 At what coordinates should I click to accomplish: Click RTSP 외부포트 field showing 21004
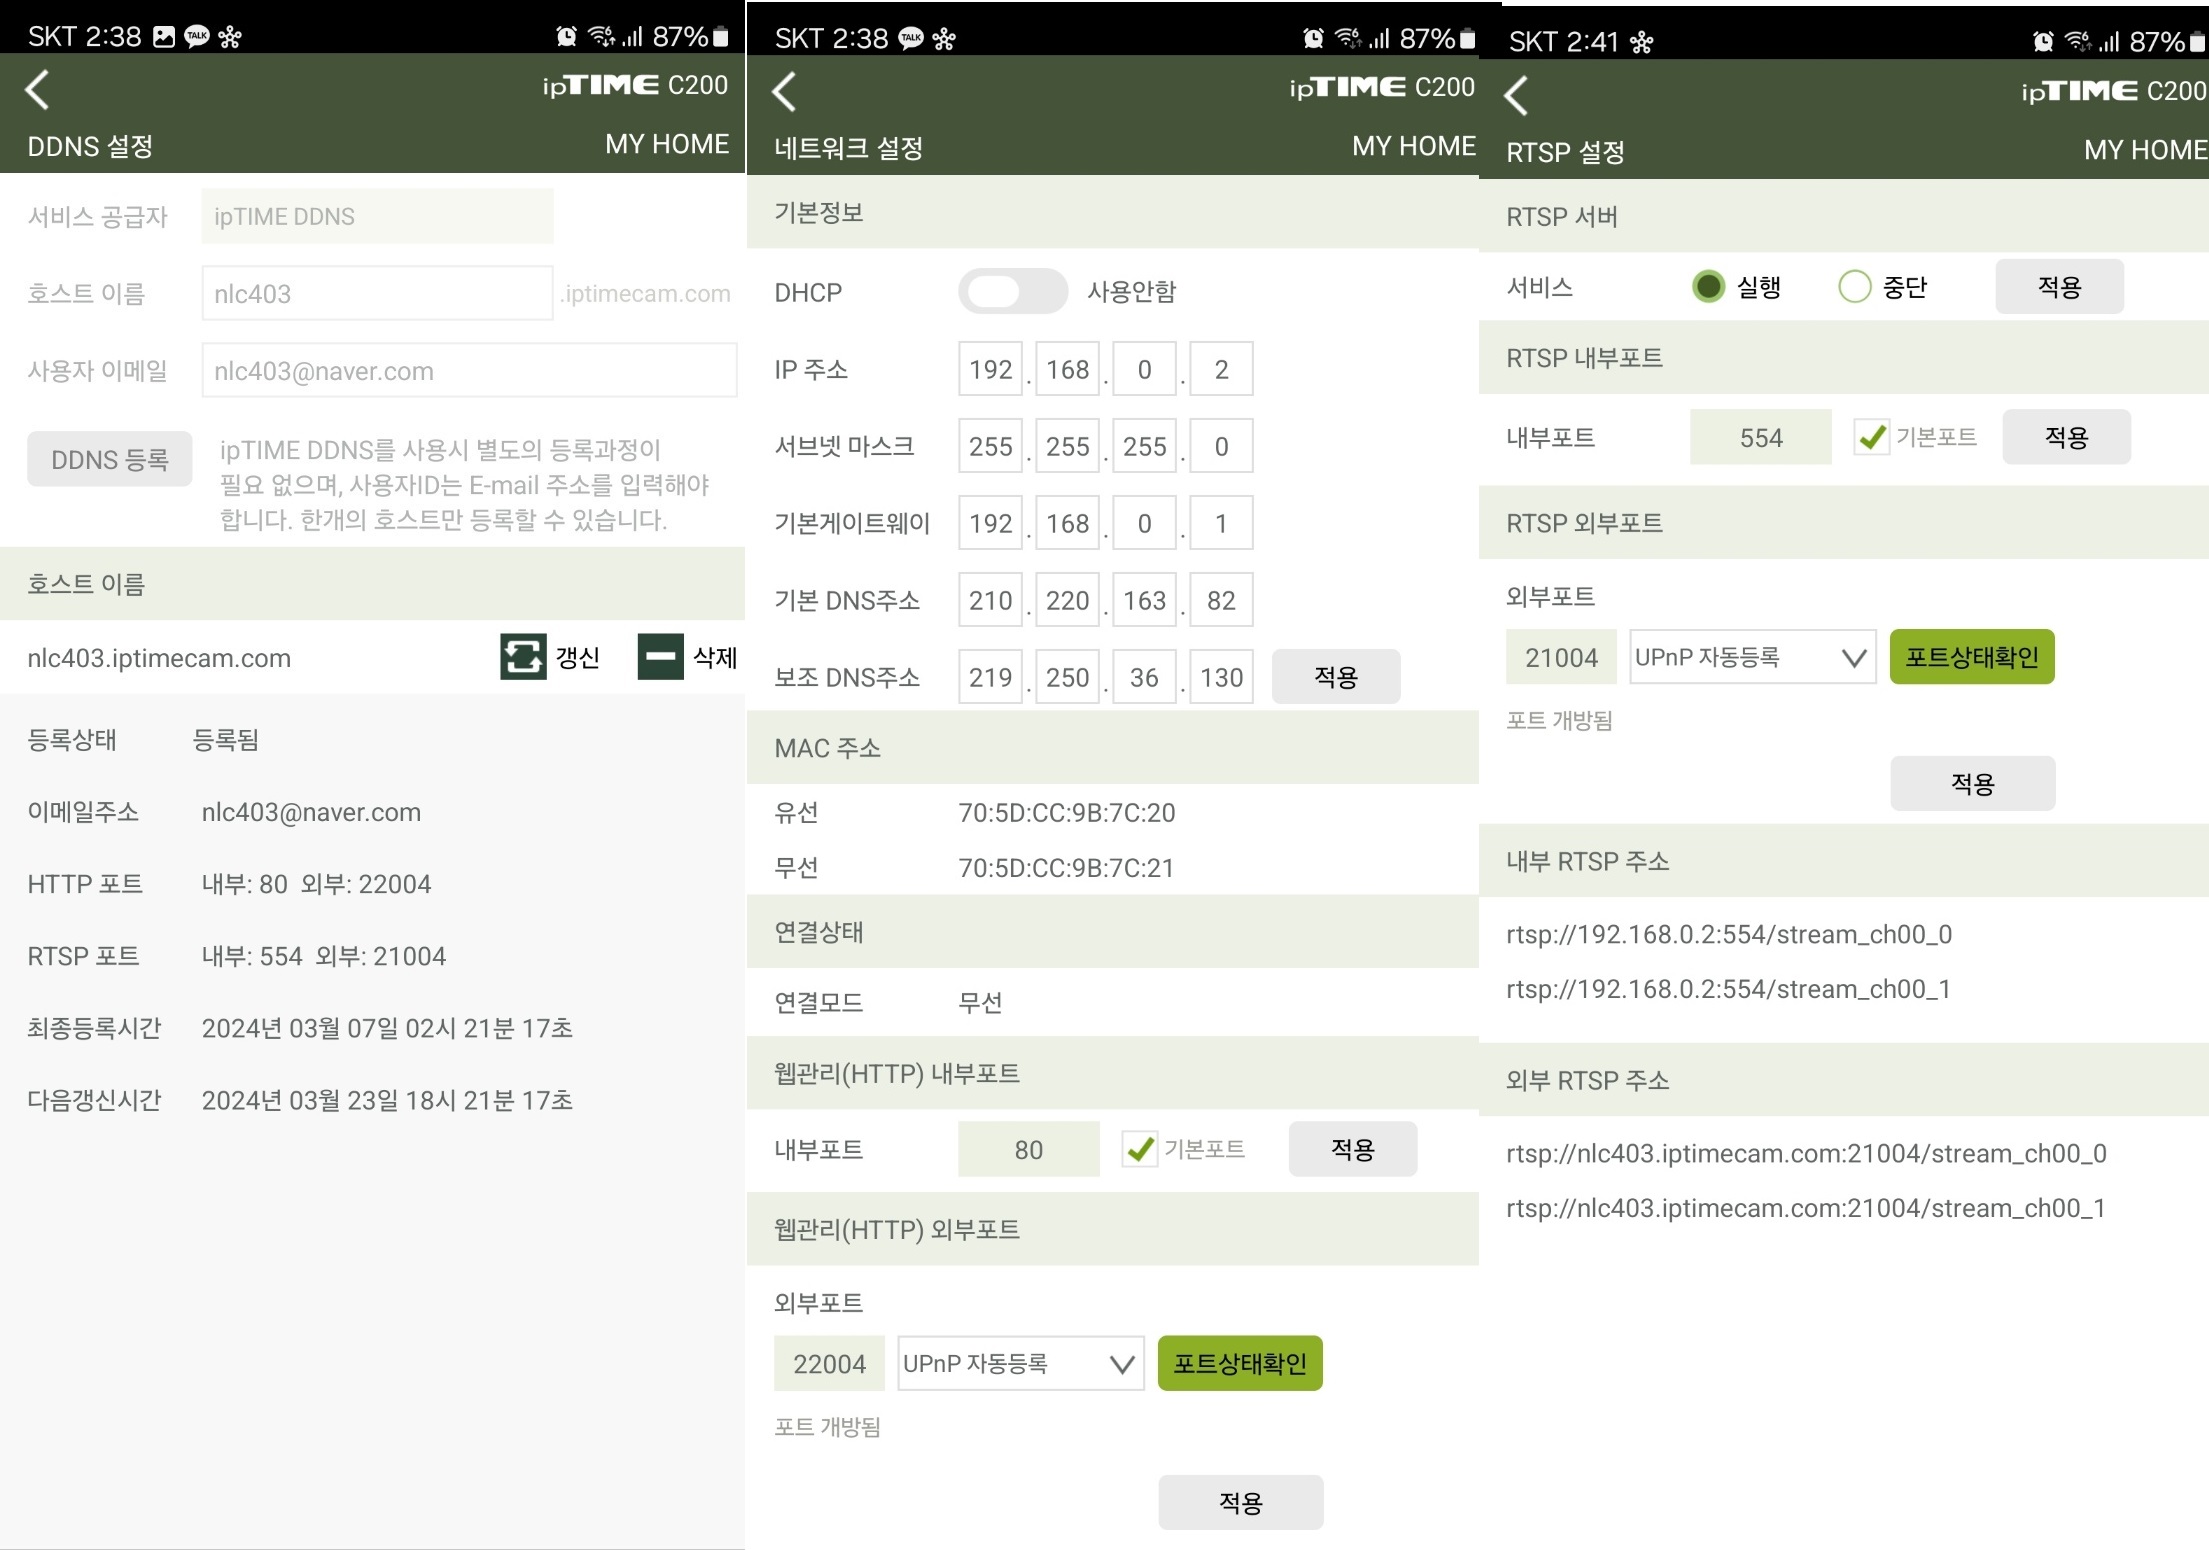pyautogui.click(x=1561, y=657)
